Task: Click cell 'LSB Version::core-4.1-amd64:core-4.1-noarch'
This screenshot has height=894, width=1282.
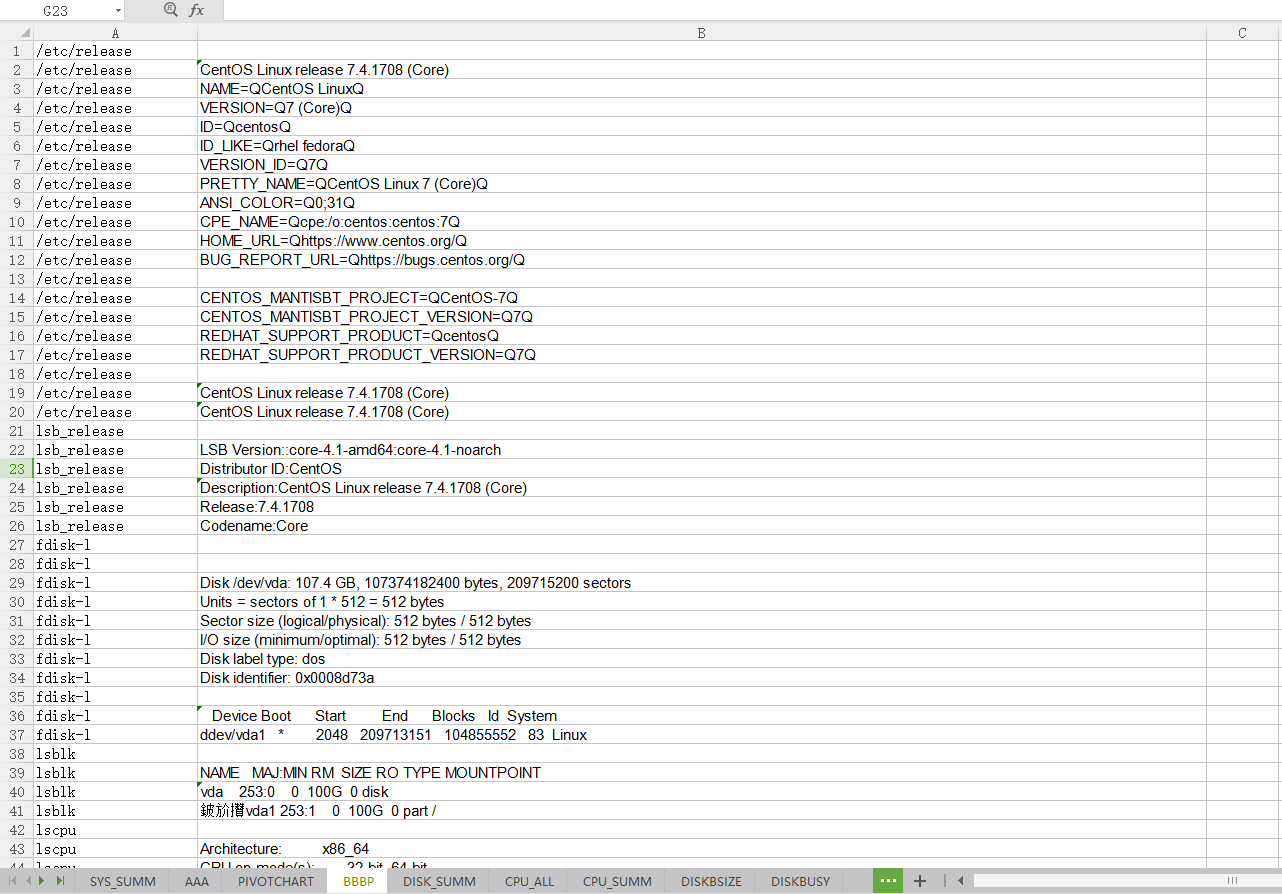Action: [x=702, y=450]
